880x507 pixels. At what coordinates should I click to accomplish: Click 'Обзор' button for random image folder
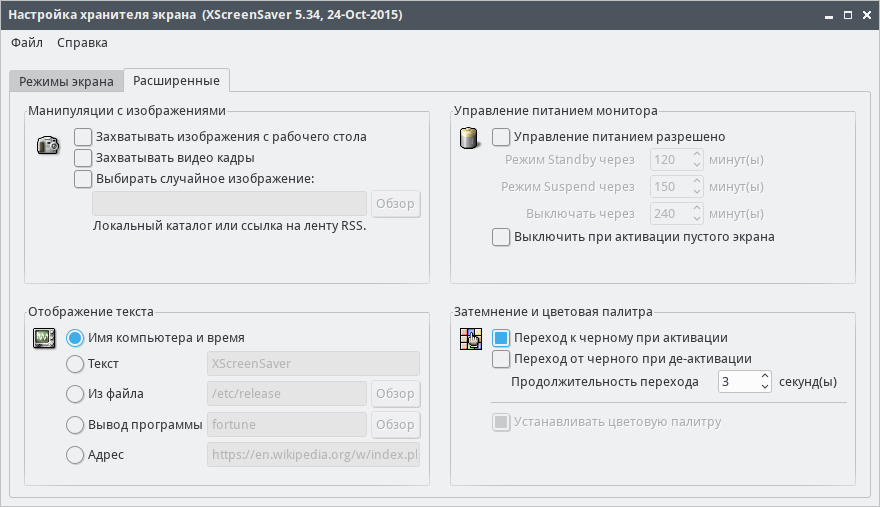[x=395, y=204]
